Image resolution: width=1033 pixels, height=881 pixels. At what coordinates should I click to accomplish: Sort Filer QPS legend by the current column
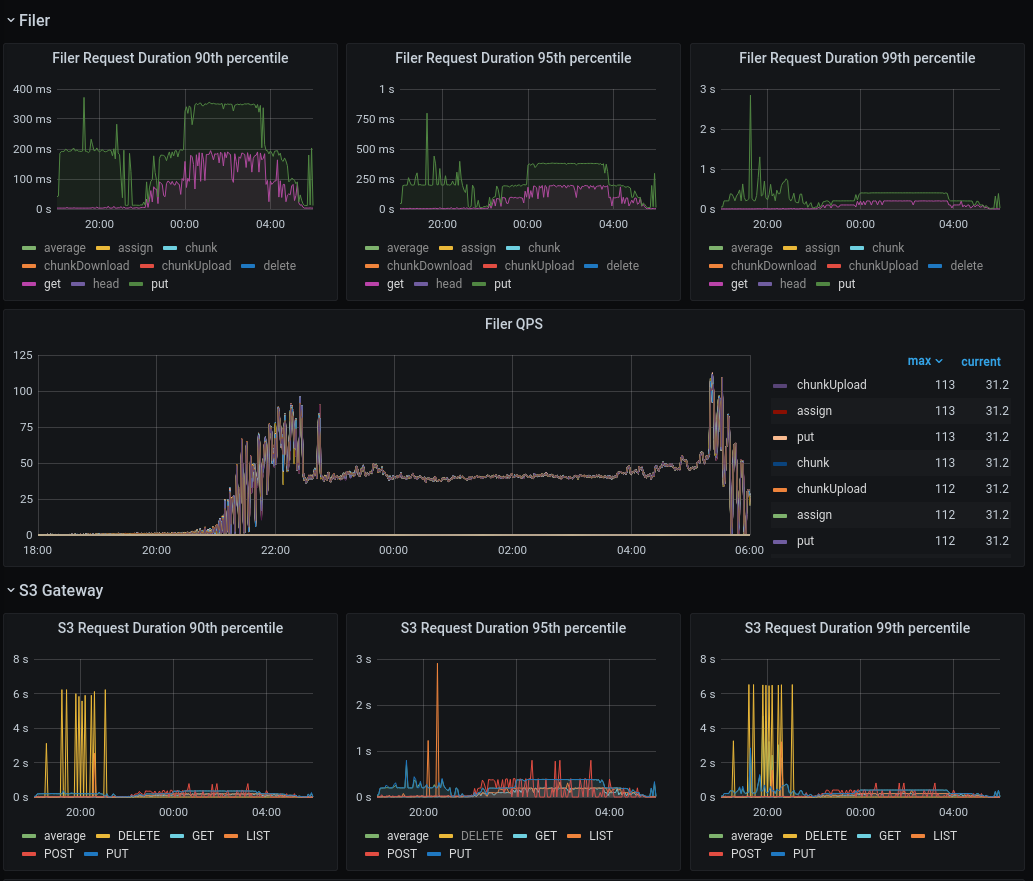(x=980, y=361)
